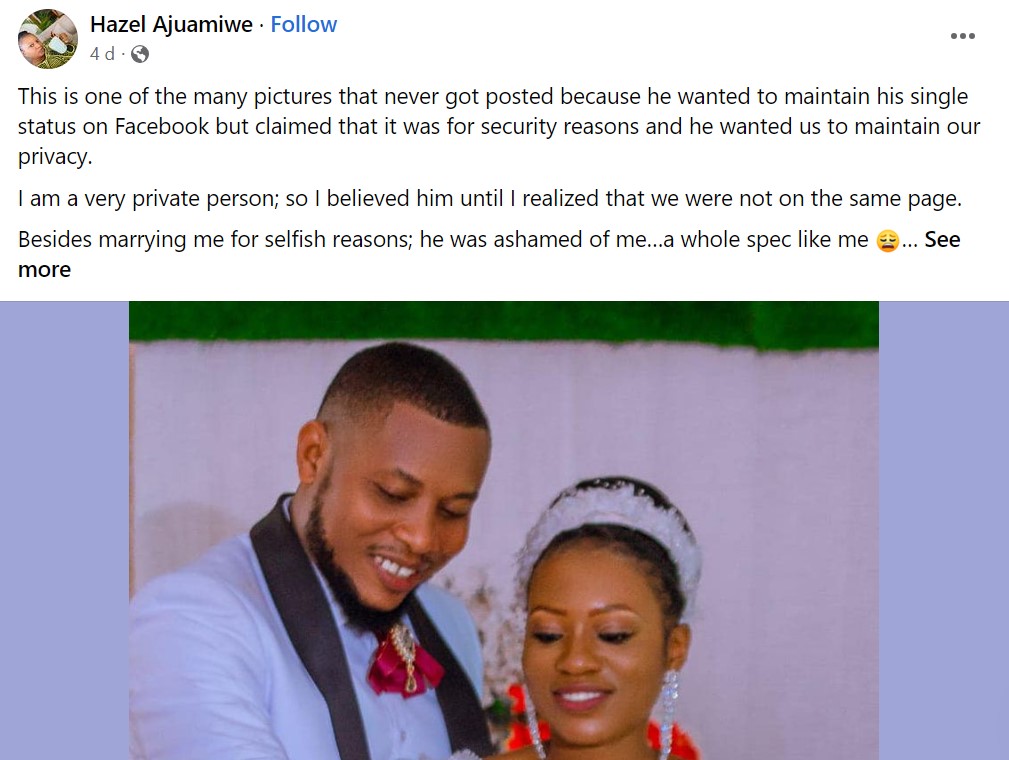Click the word Facebook in the post text
Viewport: 1009px width, 760px height.
162,126
